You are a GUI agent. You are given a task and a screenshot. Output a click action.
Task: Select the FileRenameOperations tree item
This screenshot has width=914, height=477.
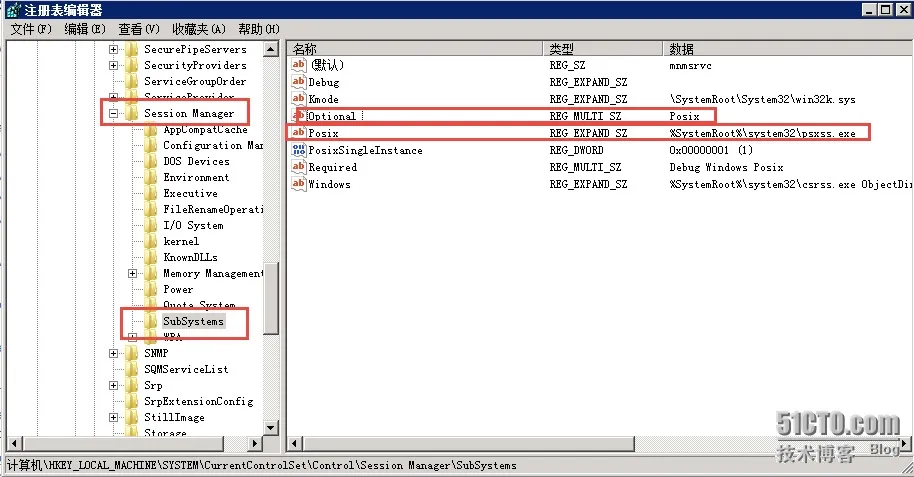point(213,209)
